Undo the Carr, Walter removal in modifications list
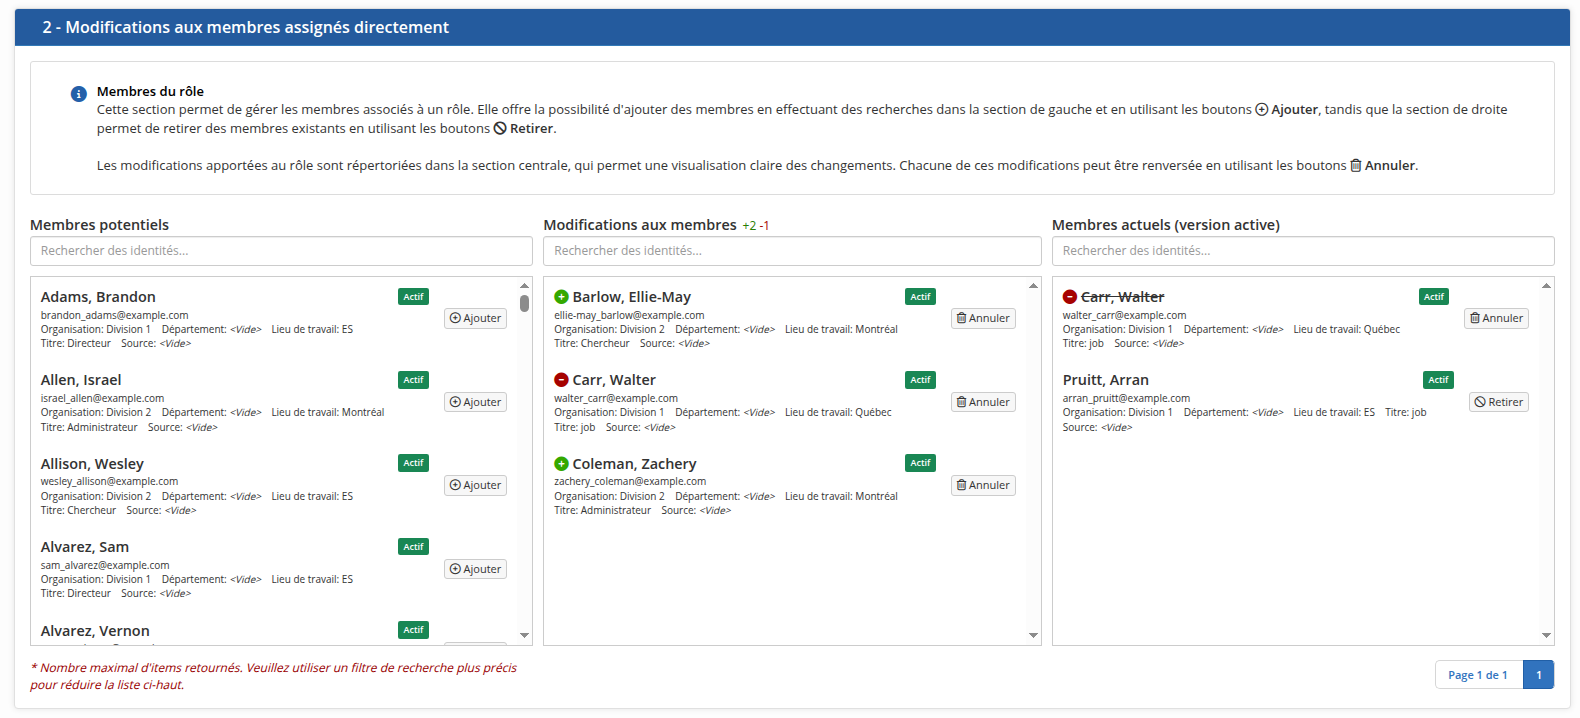The width and height of the screenshot is (1580, 718). point(982,402)
